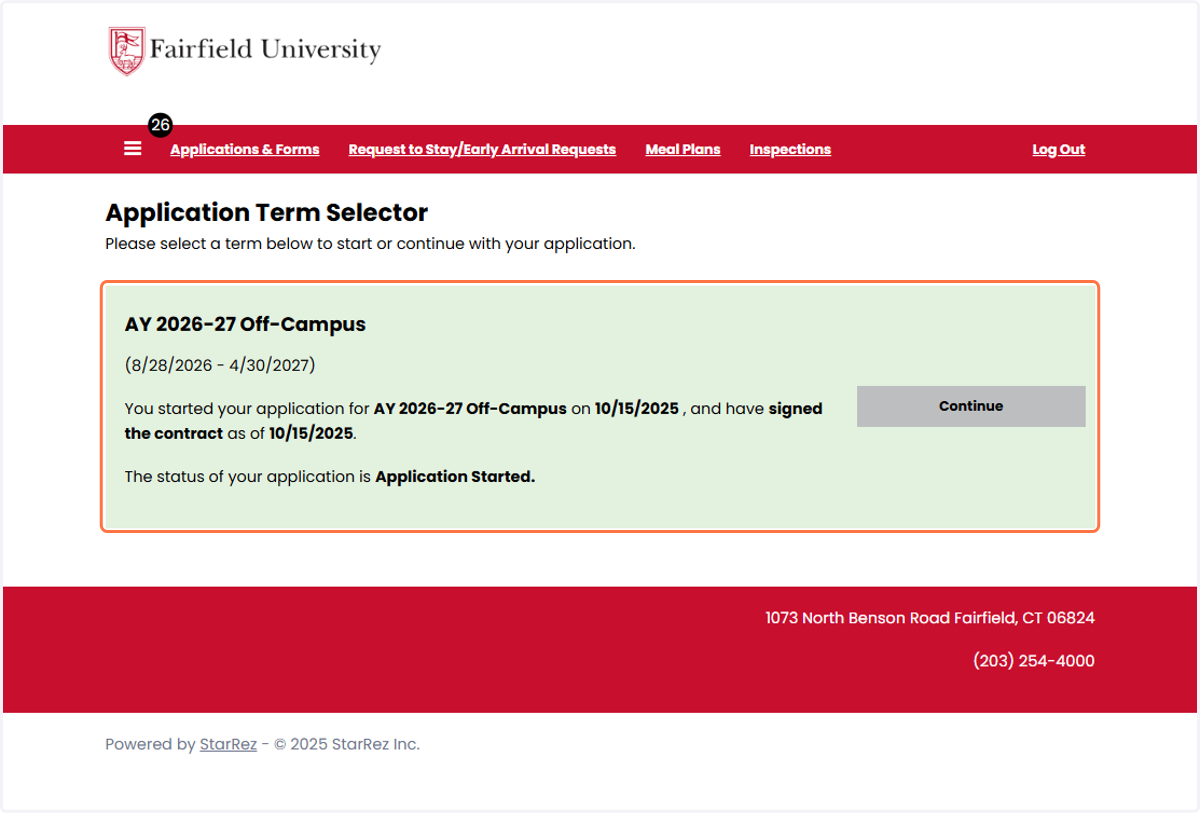Follow the StarRez footer link
1200x813 pixels.
(228, 744)
